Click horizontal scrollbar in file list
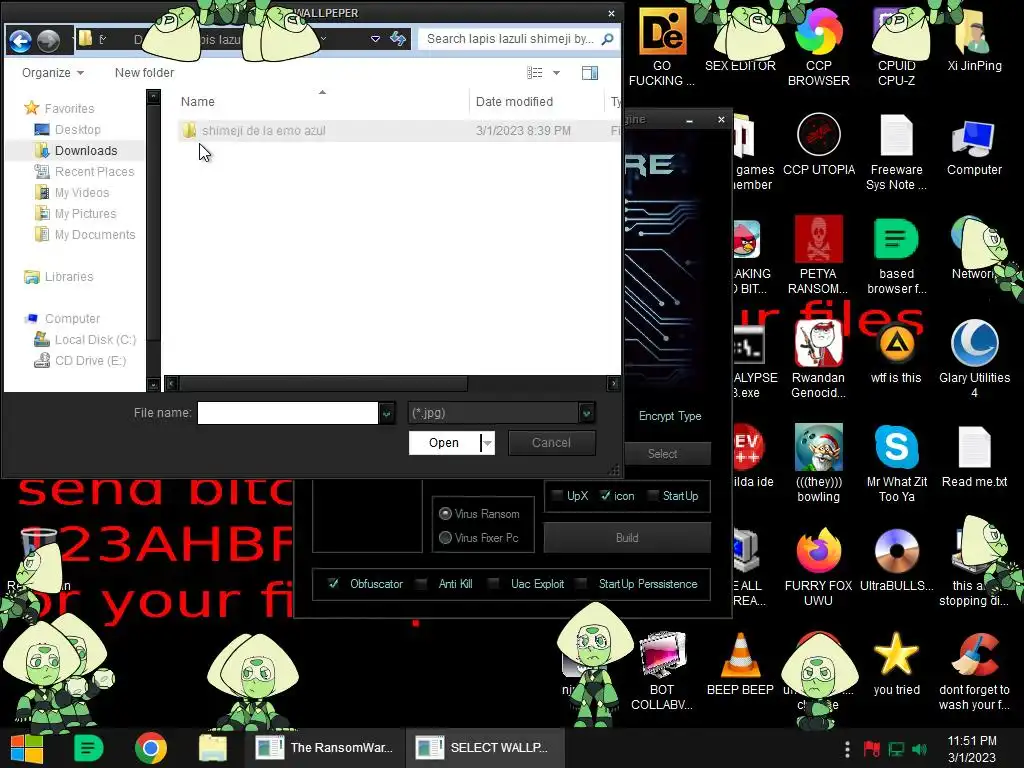Viewport: 1024px width, 768px height. (323, 383)
